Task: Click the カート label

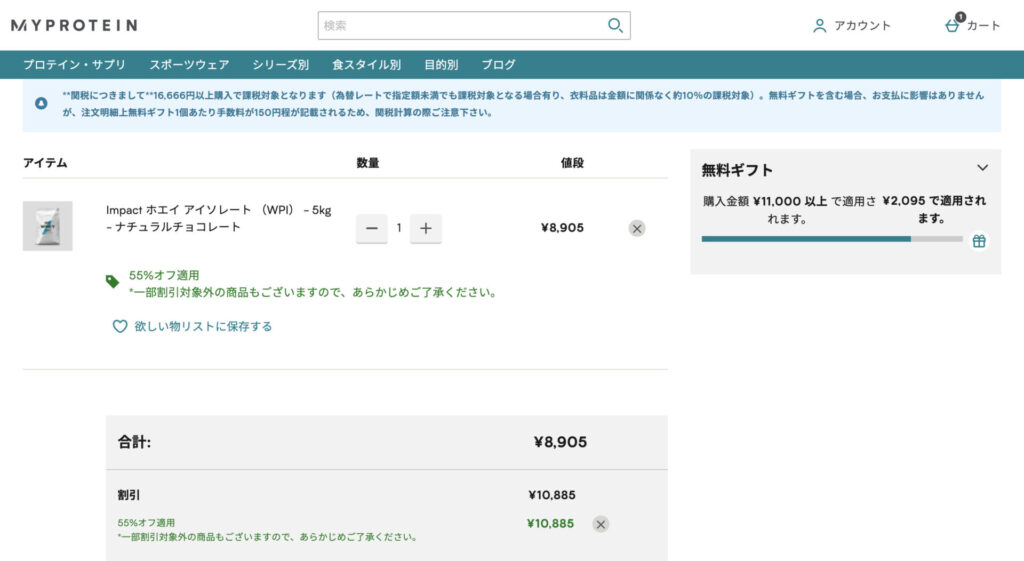Action: point(983,25)
